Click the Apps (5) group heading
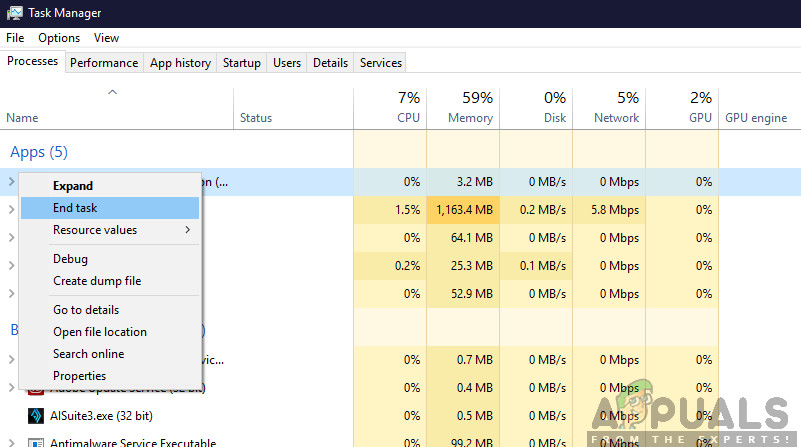Screen dimensions: 801x447 39,152
